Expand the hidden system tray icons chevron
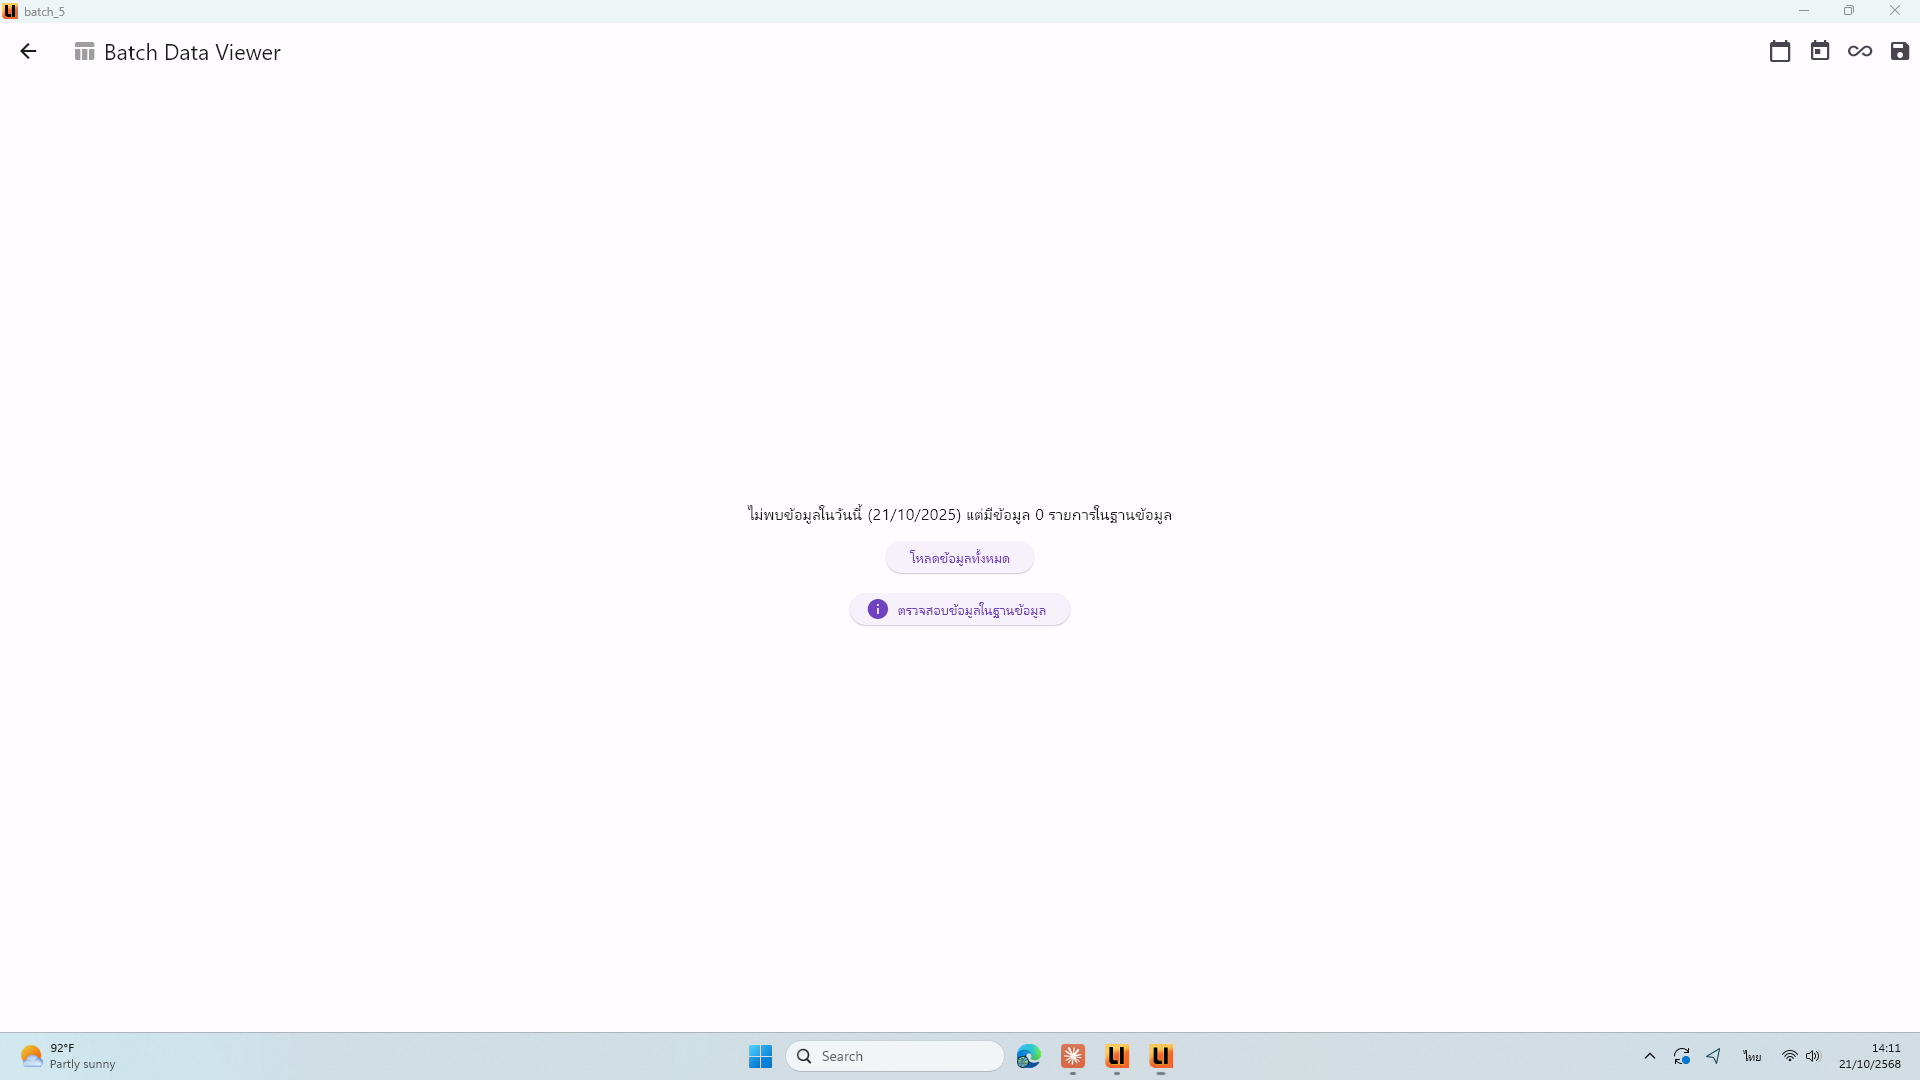Screen dimensions: 1920x1080 pos(1650,1056)
